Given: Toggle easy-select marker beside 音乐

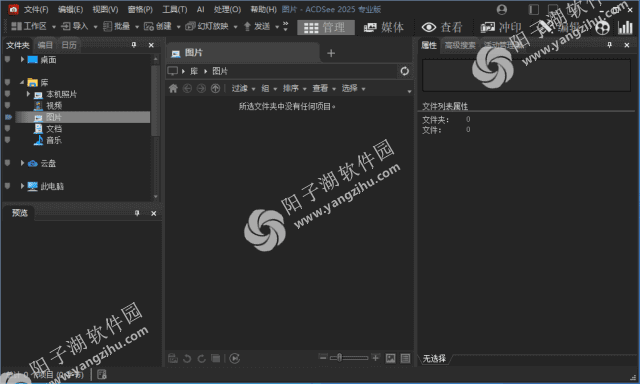Looking at the screenshot, I should coord(7,140).
